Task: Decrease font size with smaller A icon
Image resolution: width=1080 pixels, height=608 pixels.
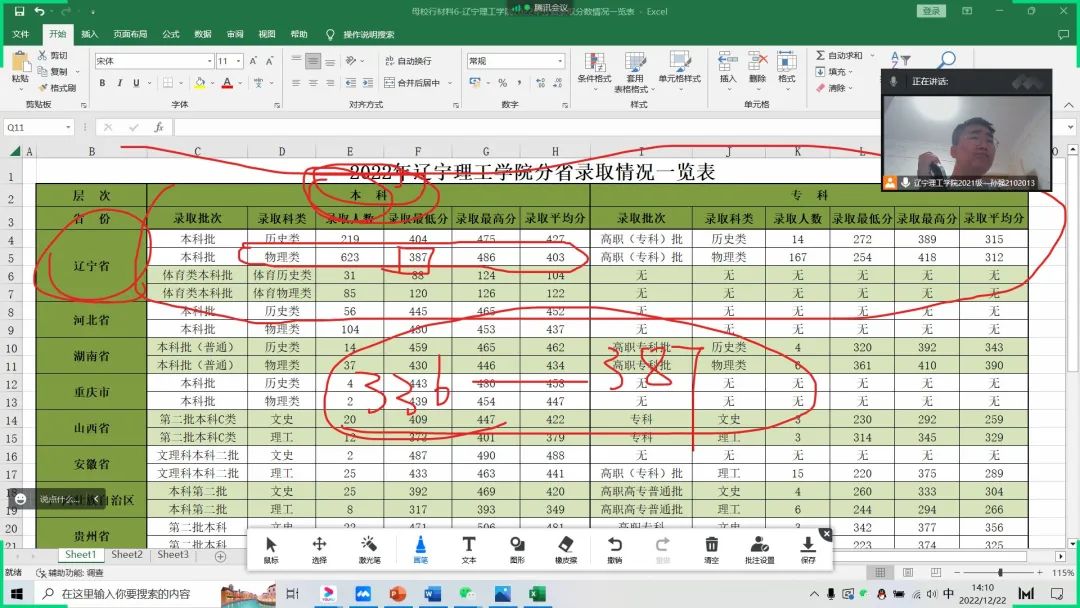Action: tap(269, 61)
